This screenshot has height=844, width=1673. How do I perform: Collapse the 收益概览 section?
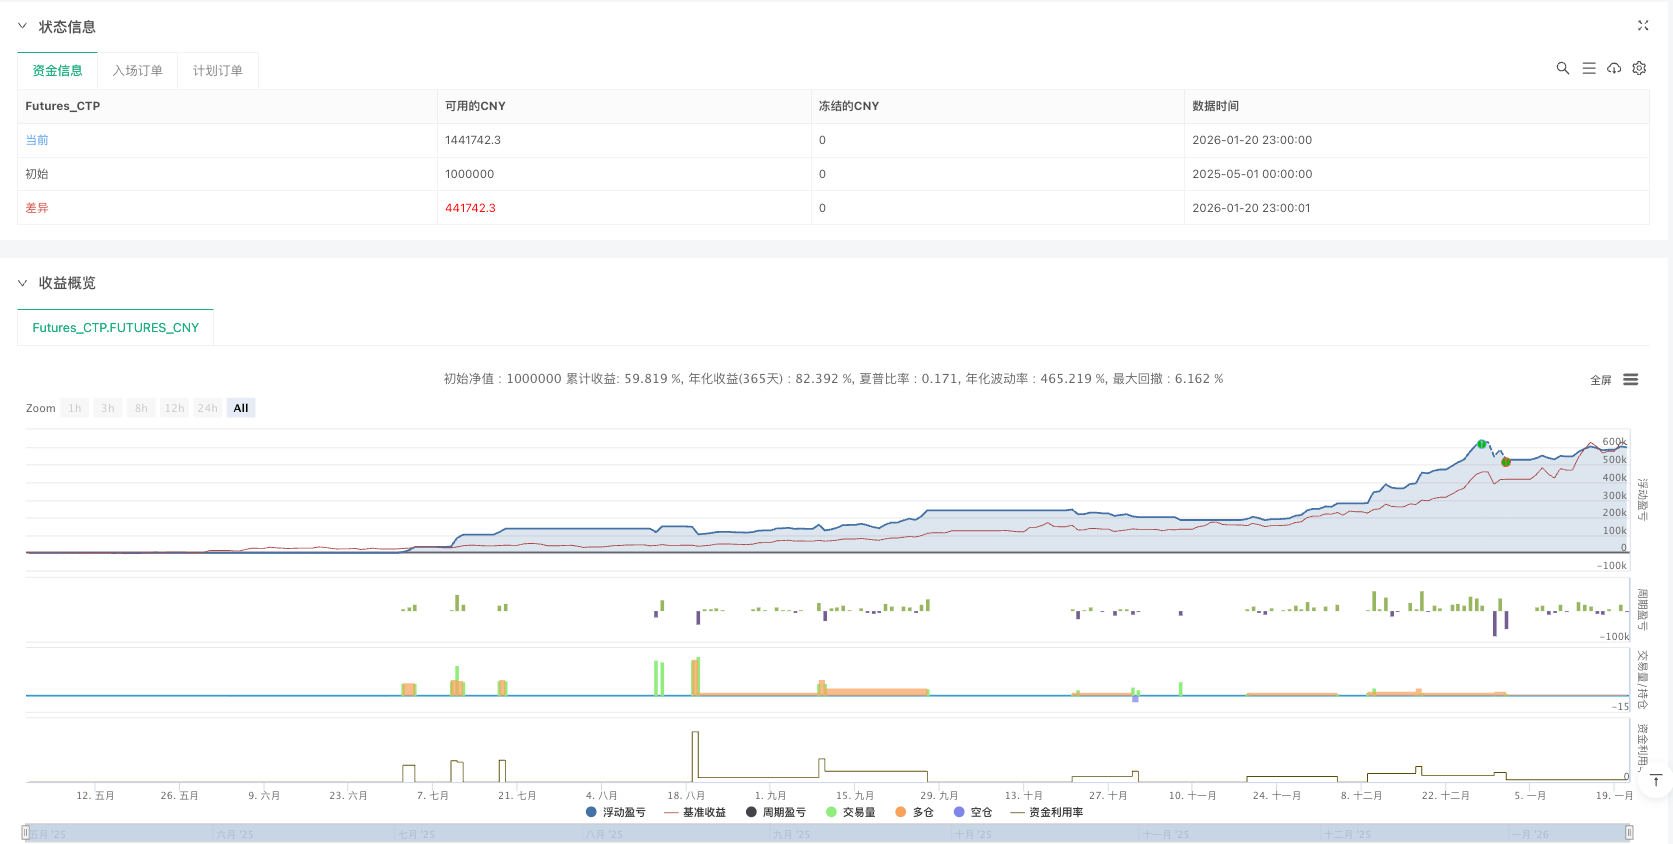pos(22,283)
